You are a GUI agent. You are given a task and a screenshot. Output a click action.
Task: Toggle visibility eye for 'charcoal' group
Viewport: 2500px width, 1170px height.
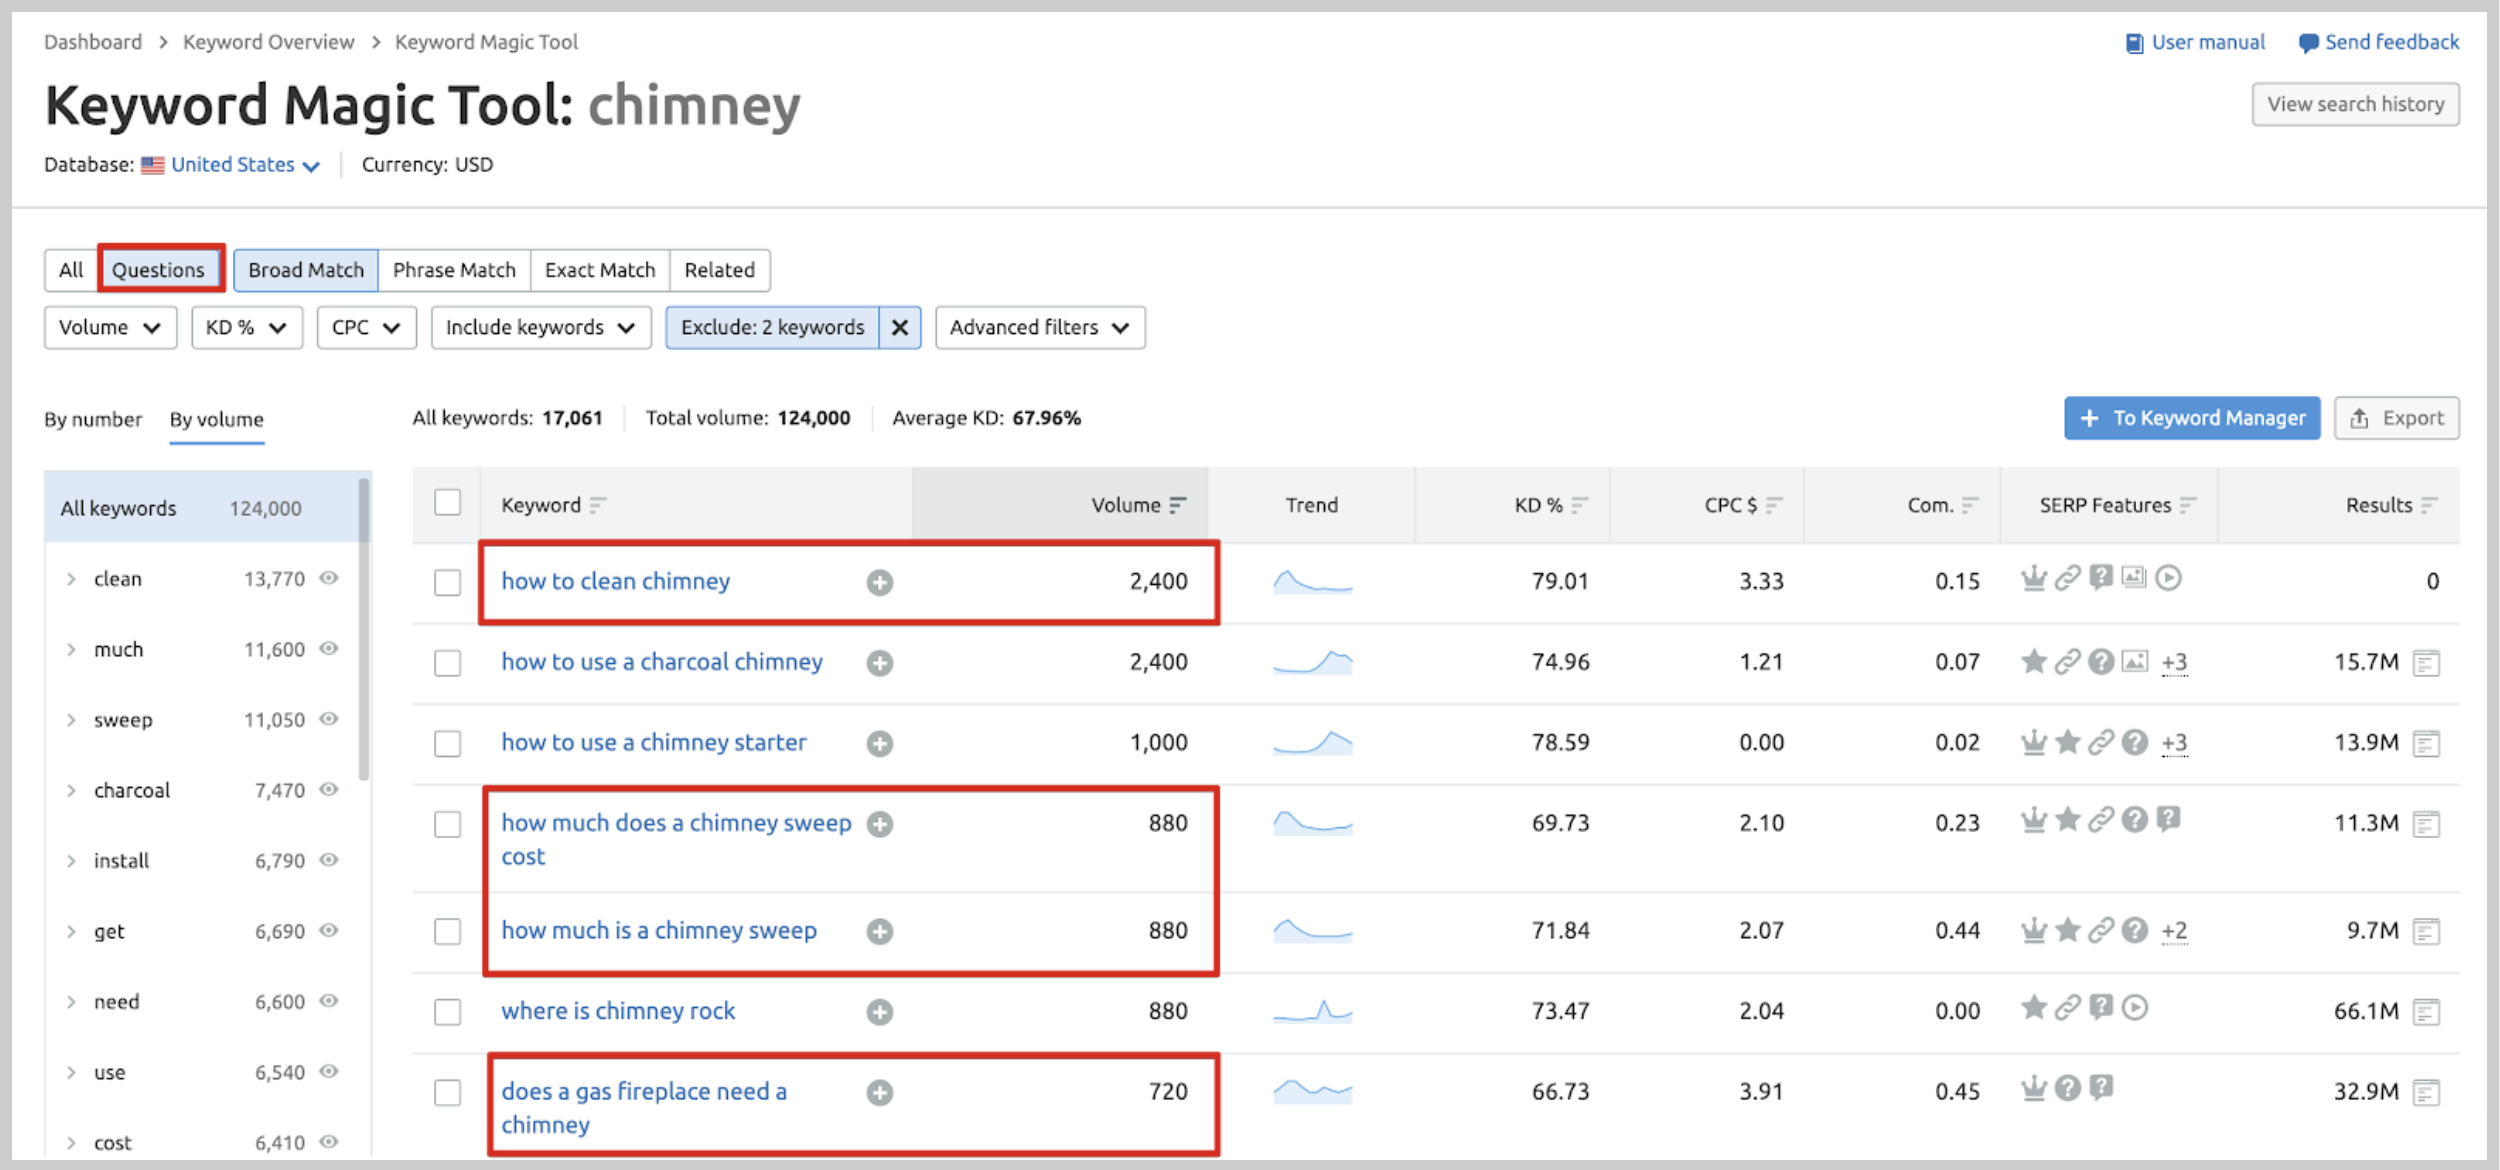click(329, 790)
